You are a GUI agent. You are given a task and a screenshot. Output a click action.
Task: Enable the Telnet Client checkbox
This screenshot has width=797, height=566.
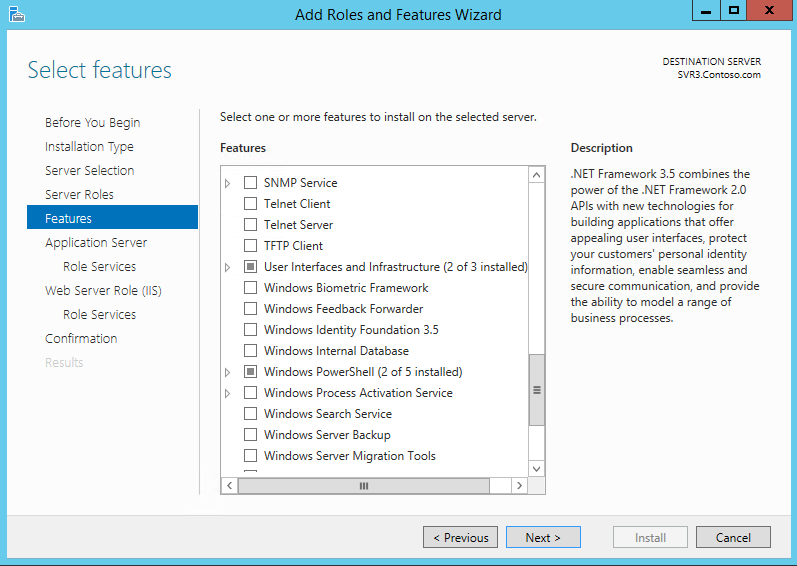click(251, 204)
